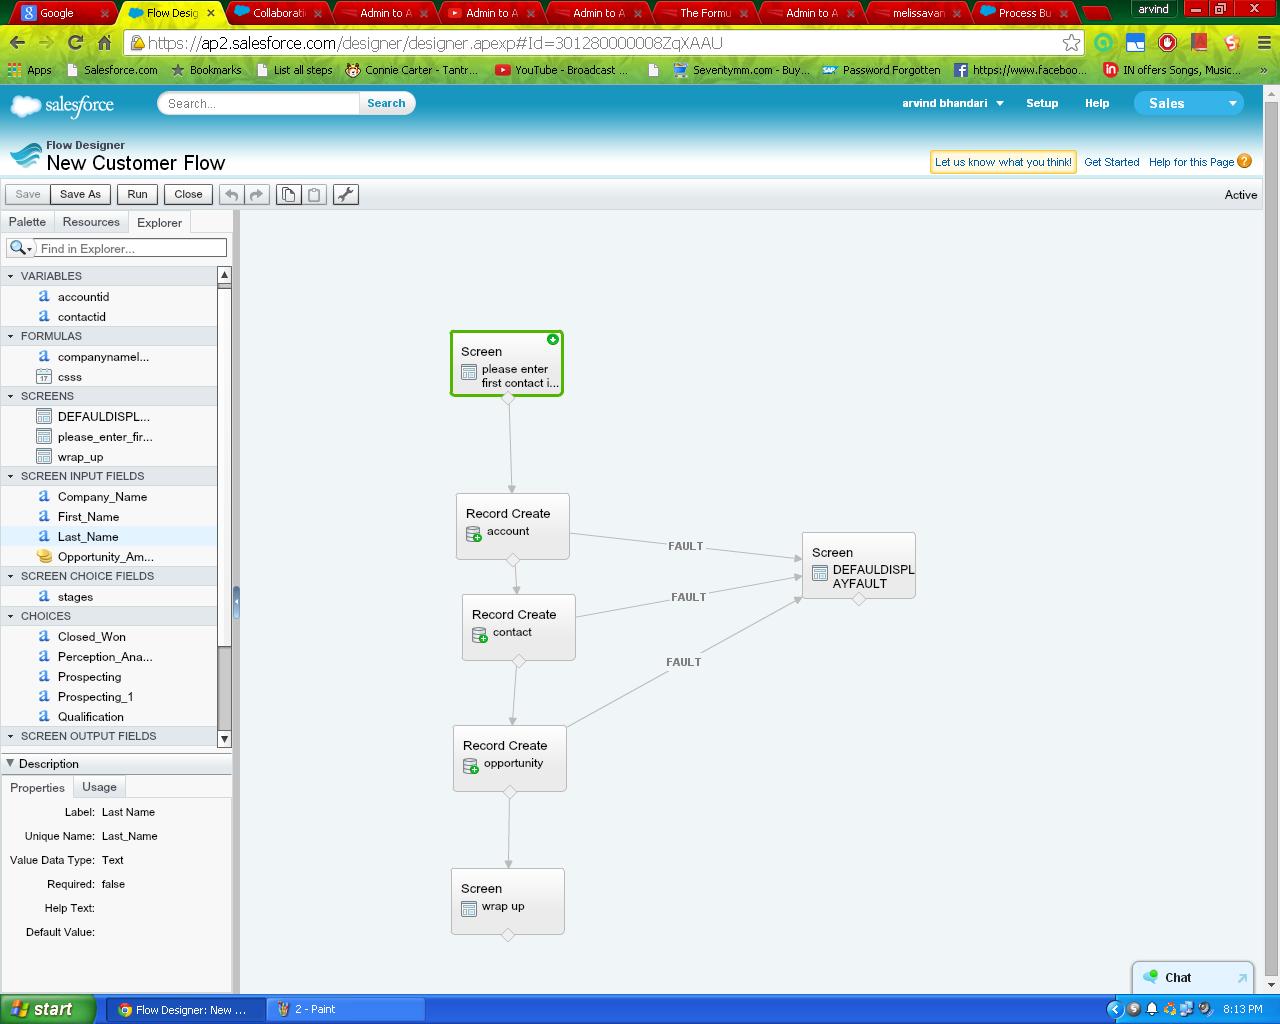Click the Address bar URL field
This screenshot has width=1280, height=1024.
click(x=600, y=43)
